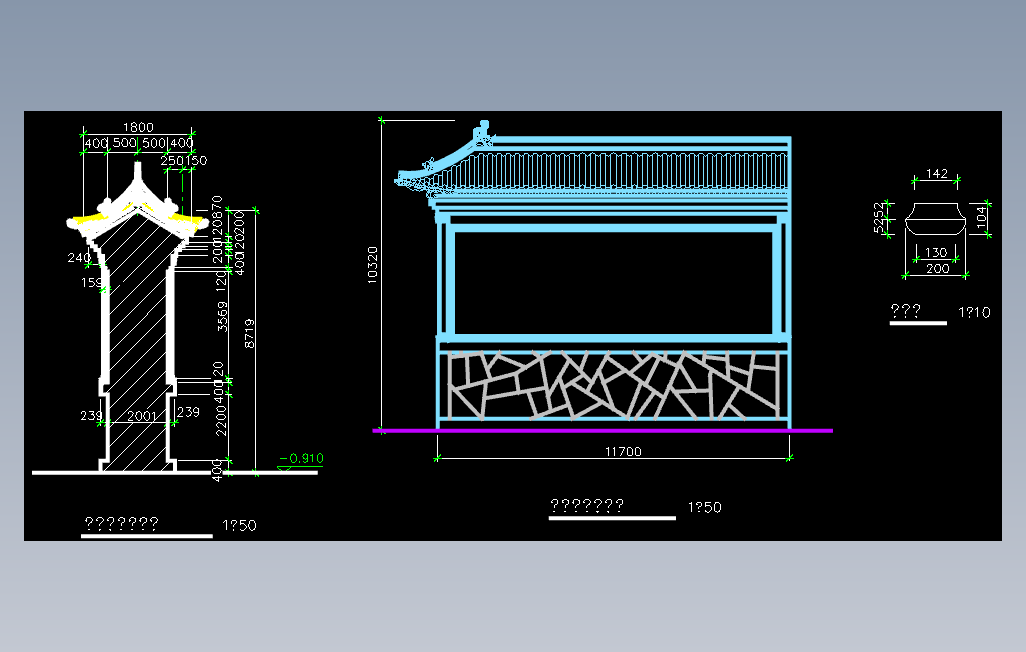Click the 130 dimension in the detail
This screenshot has height=652, width=1026.
tap(936, 252)
